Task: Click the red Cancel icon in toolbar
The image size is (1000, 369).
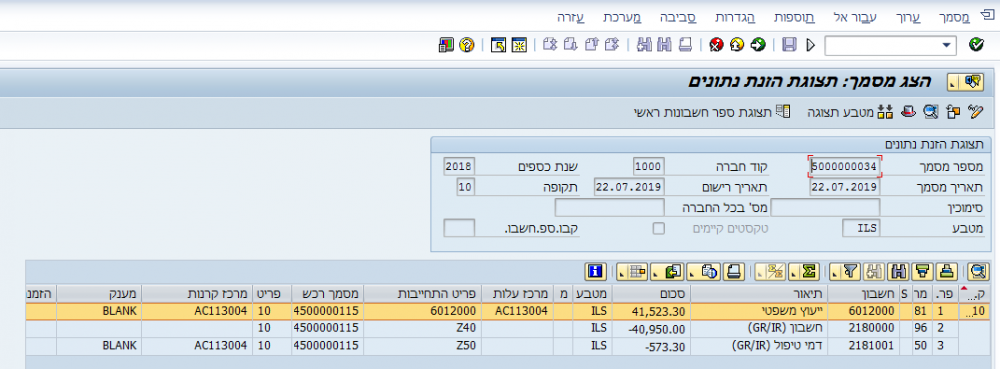Action: pos(716,45)
